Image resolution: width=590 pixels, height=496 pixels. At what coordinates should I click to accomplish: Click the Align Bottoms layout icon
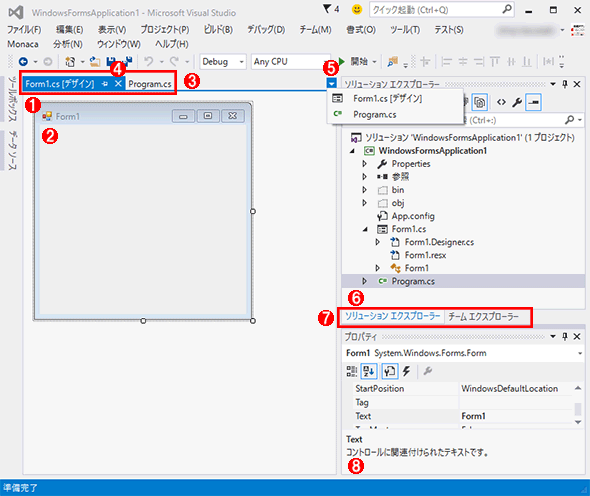(x=527, y=62)
